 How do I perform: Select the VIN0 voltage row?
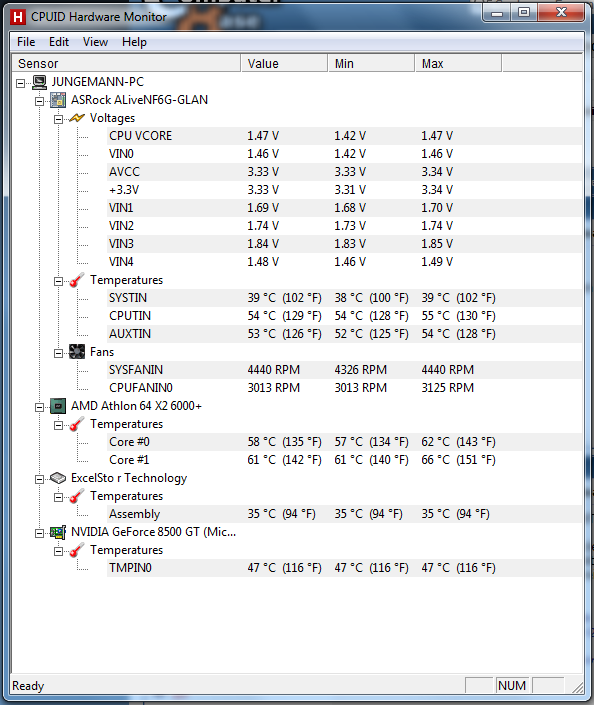click(x=344, y=154)
